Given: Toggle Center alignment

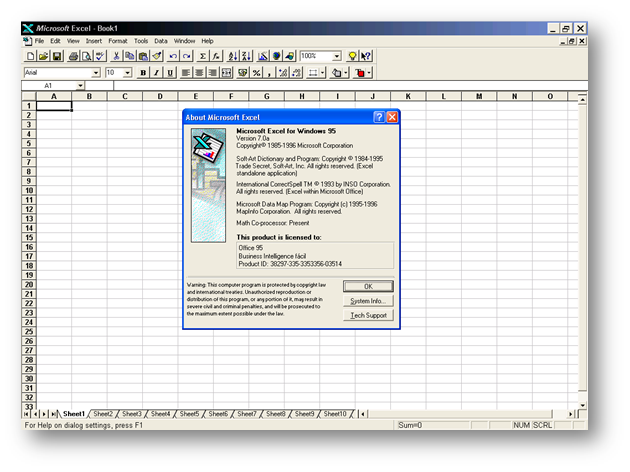Looking at the screenshot, I should (199, 73).
